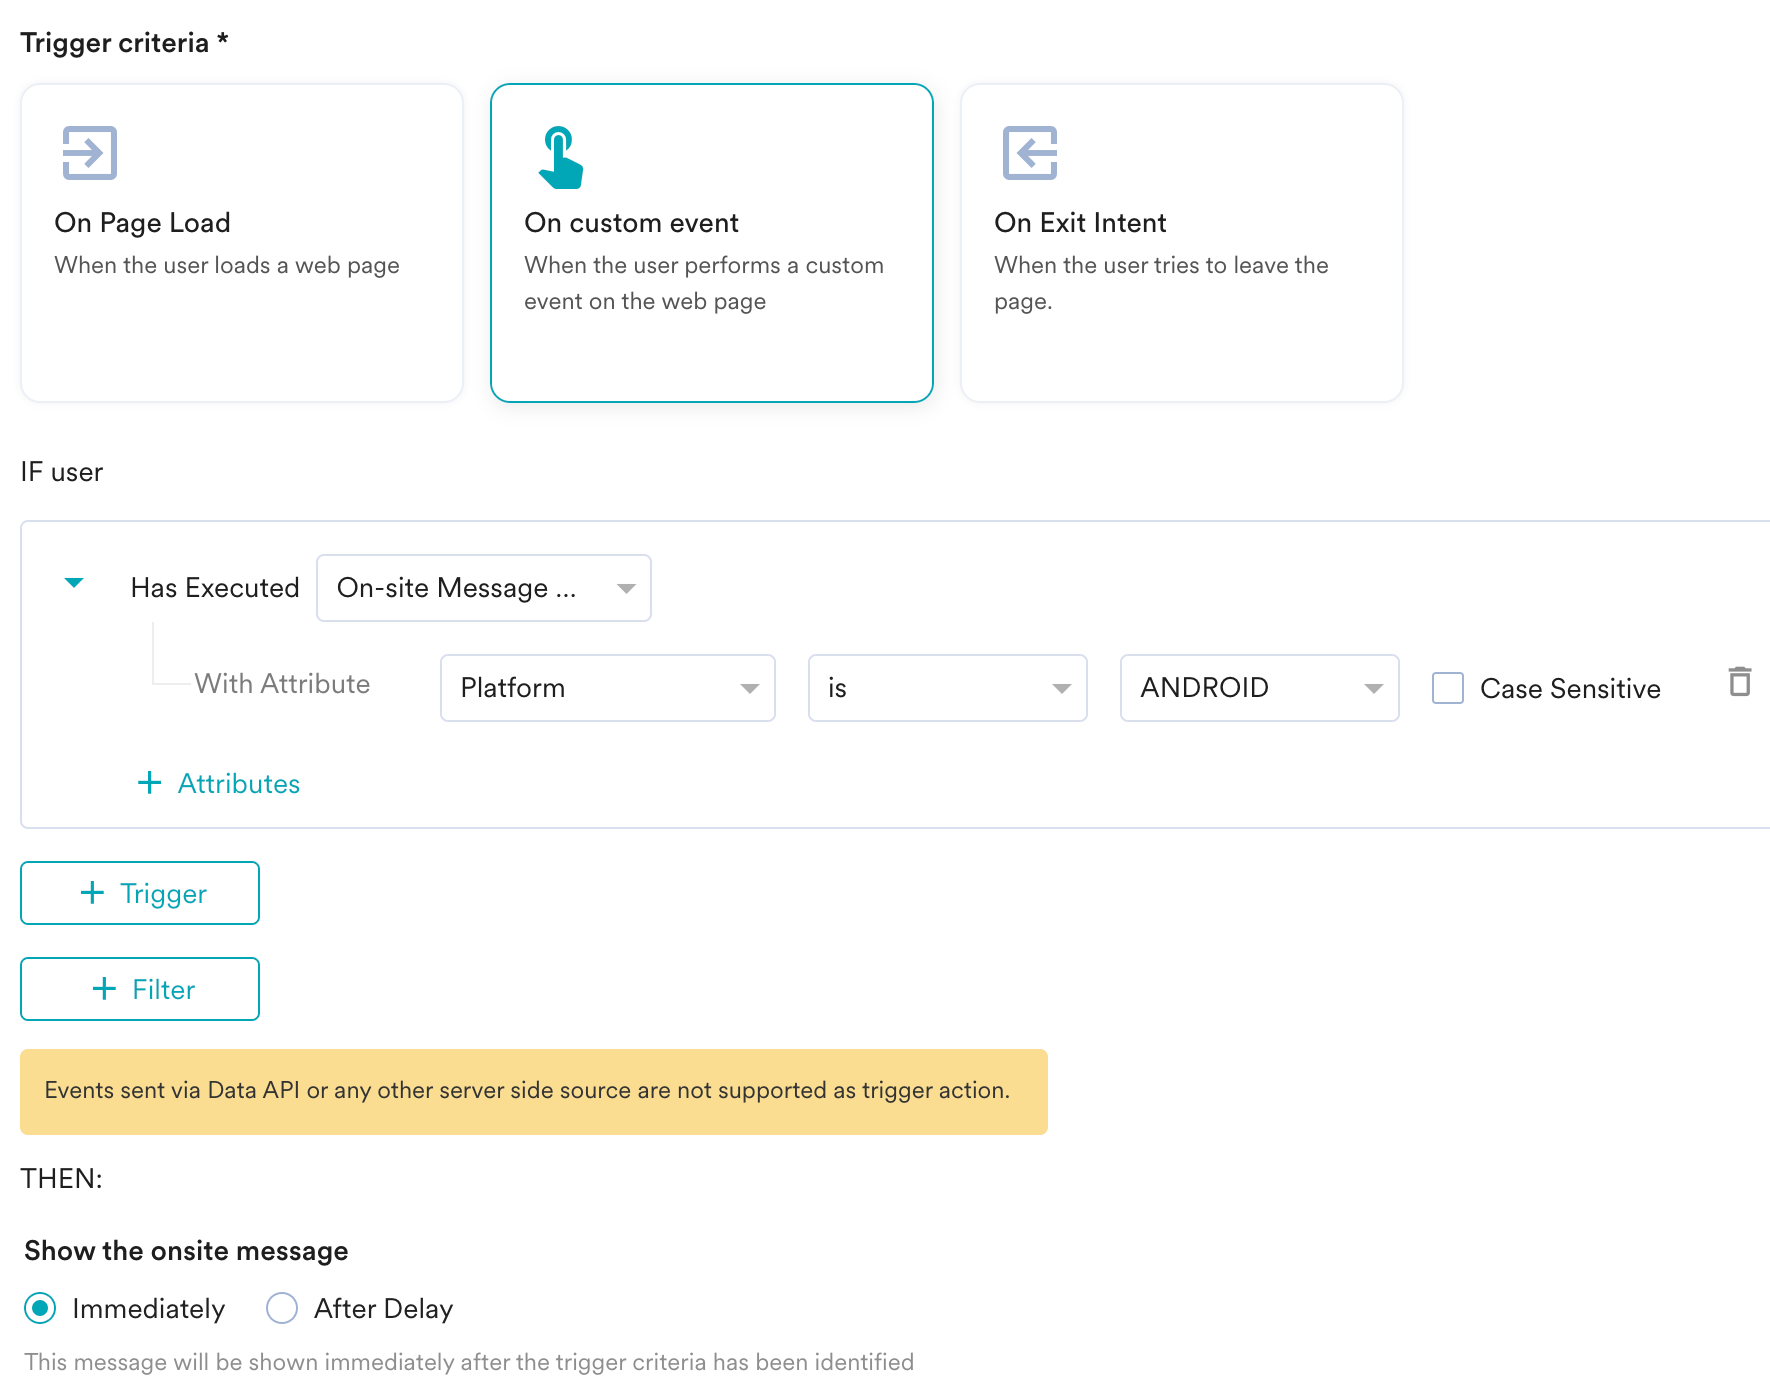Select the On Page Load trigger card
This screenshot has height=1380, width=1770.
tap(242, 243)
